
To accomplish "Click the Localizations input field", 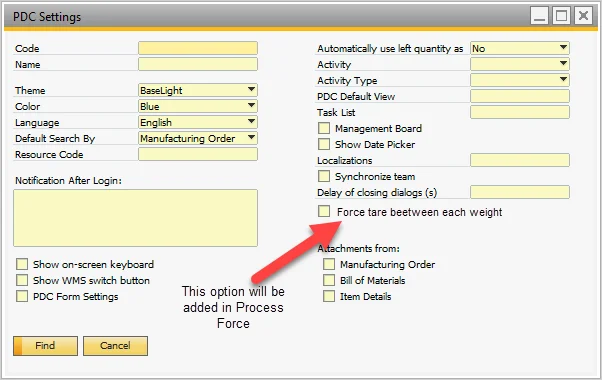I will click(x=520, y=160).
